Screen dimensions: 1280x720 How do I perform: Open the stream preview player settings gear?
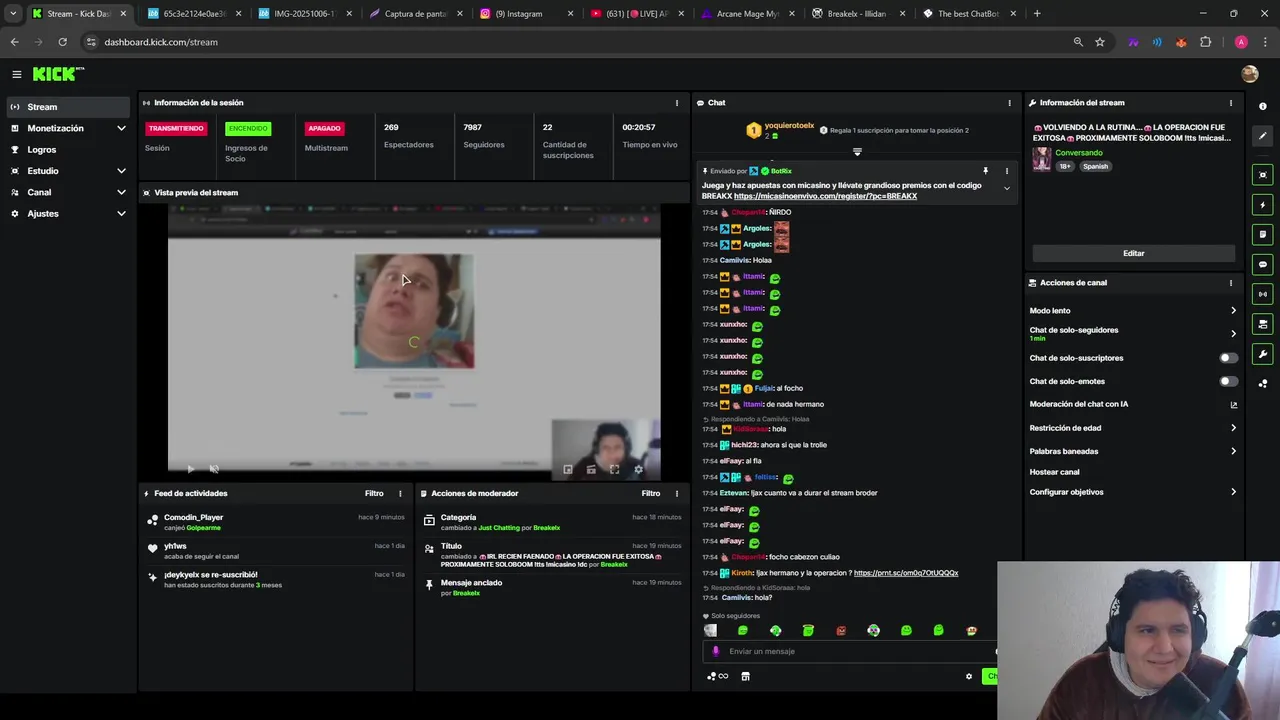pyautogui.click(x=638, y=469)
